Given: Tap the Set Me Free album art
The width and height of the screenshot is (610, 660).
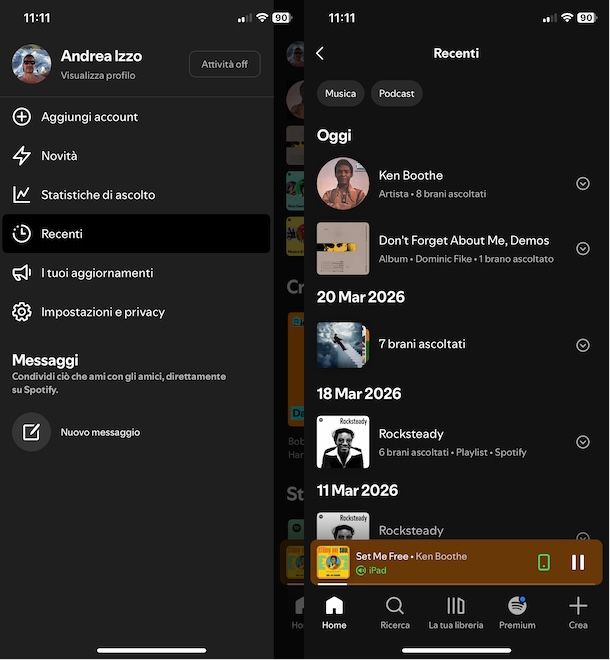Looking at the screenshot, I should (x=333, y=562).
